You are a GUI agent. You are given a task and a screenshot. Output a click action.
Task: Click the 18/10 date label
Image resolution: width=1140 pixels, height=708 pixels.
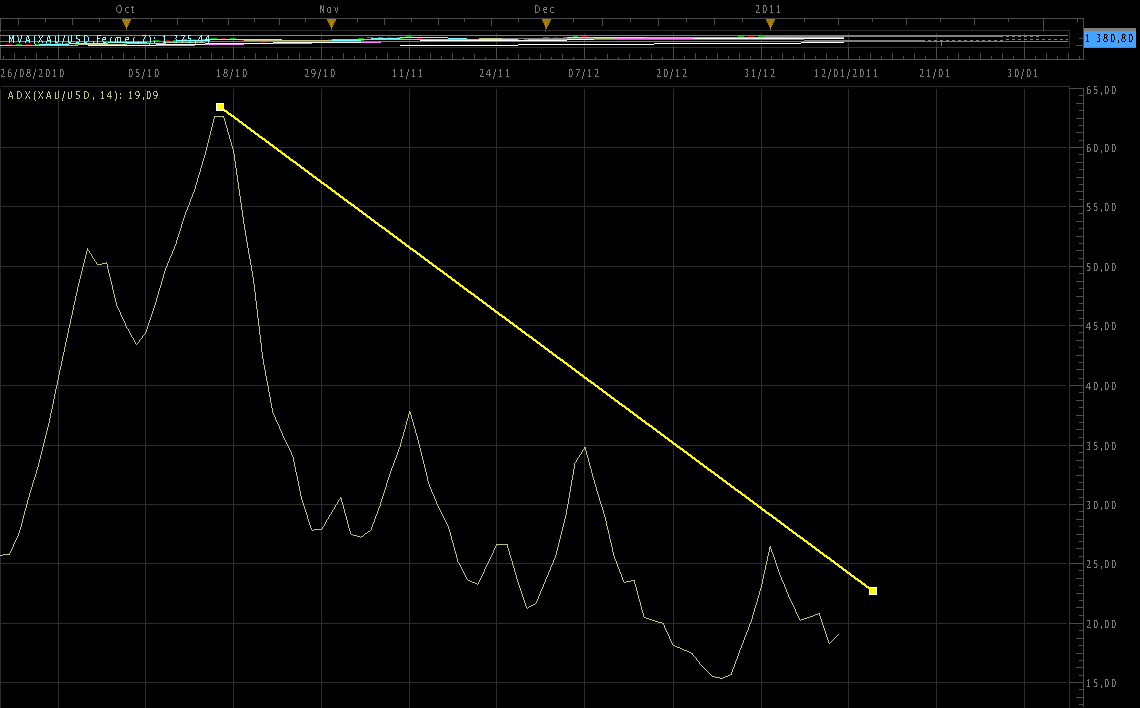[x=232, y=73]
